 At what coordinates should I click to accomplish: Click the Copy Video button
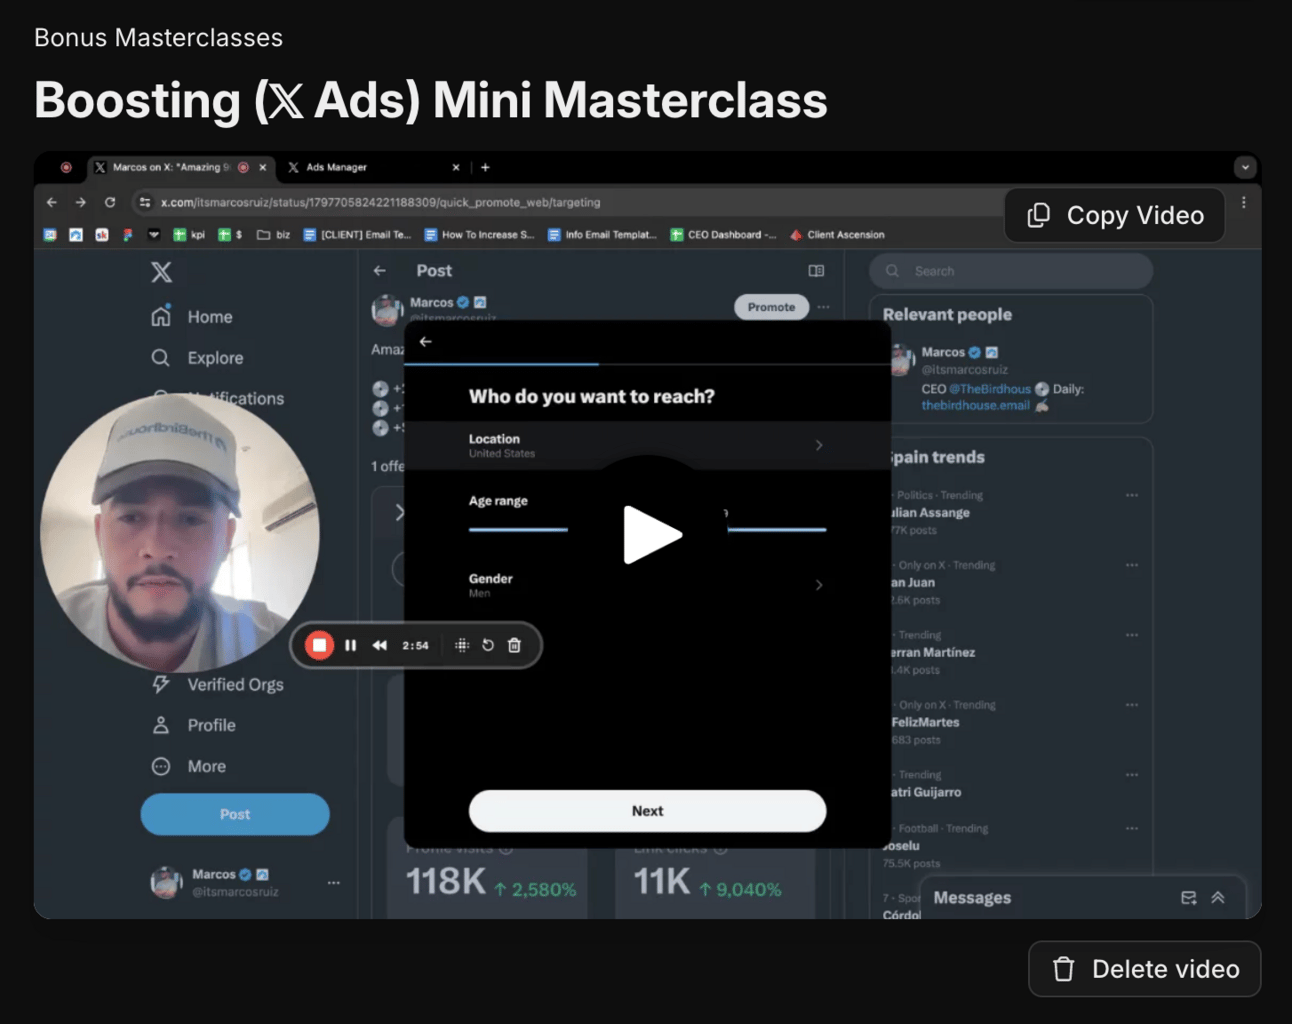[x=1115, y=215]
